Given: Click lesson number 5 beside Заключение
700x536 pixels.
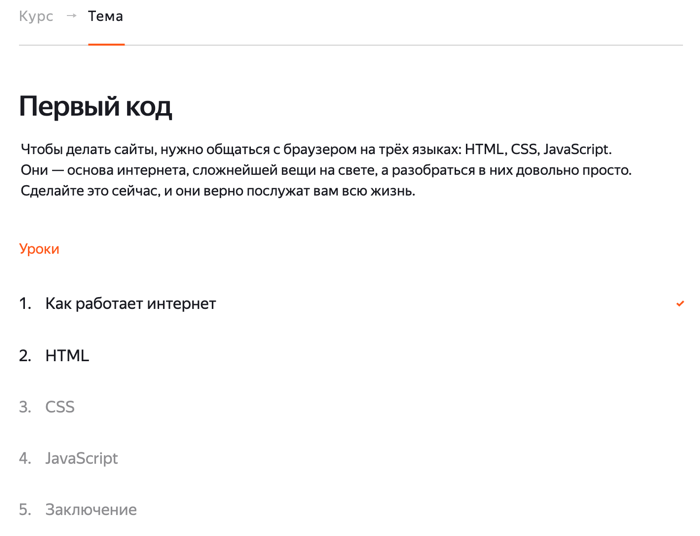Looking at the screenshot, I should [25, 510].
